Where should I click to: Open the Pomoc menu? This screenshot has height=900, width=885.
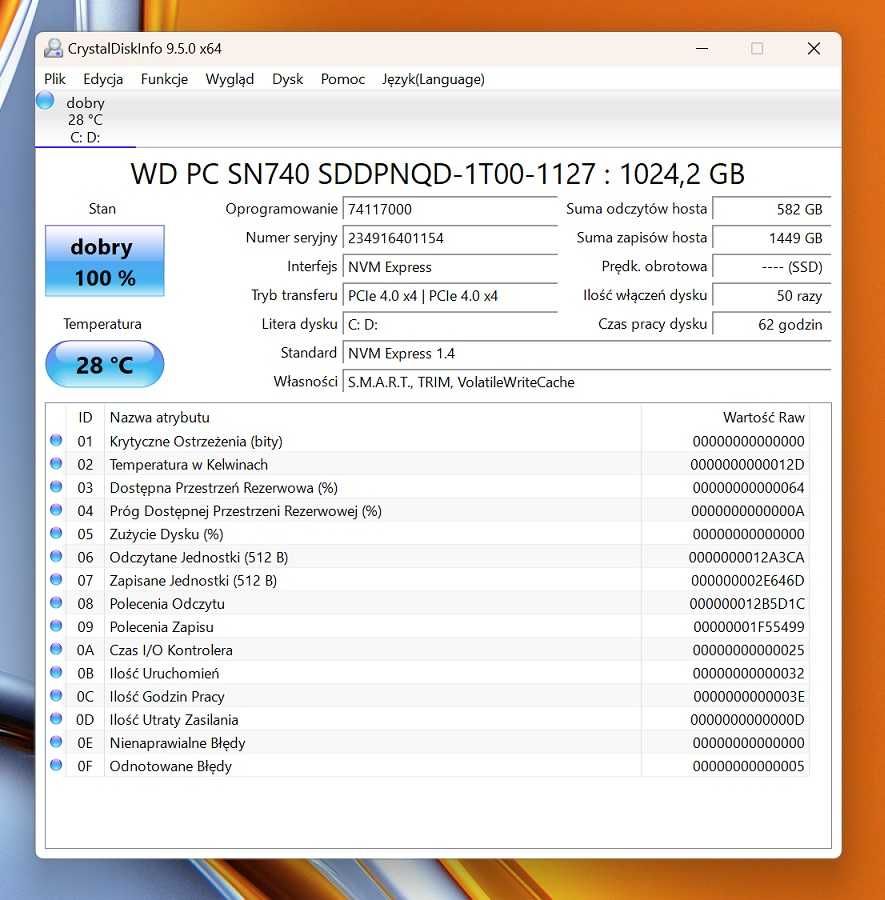pos(343,79)
